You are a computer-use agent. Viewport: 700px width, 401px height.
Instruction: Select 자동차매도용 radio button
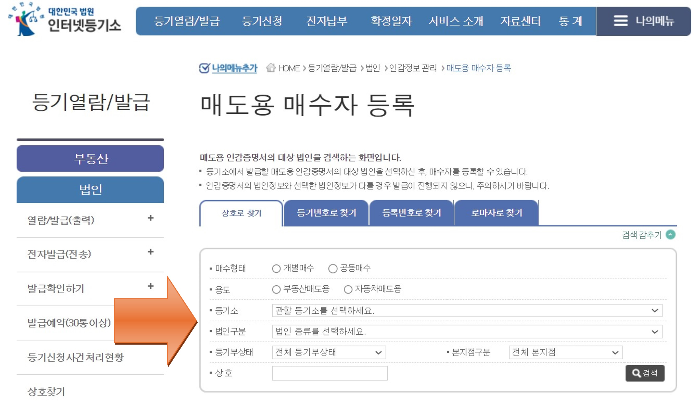point(348,289)
